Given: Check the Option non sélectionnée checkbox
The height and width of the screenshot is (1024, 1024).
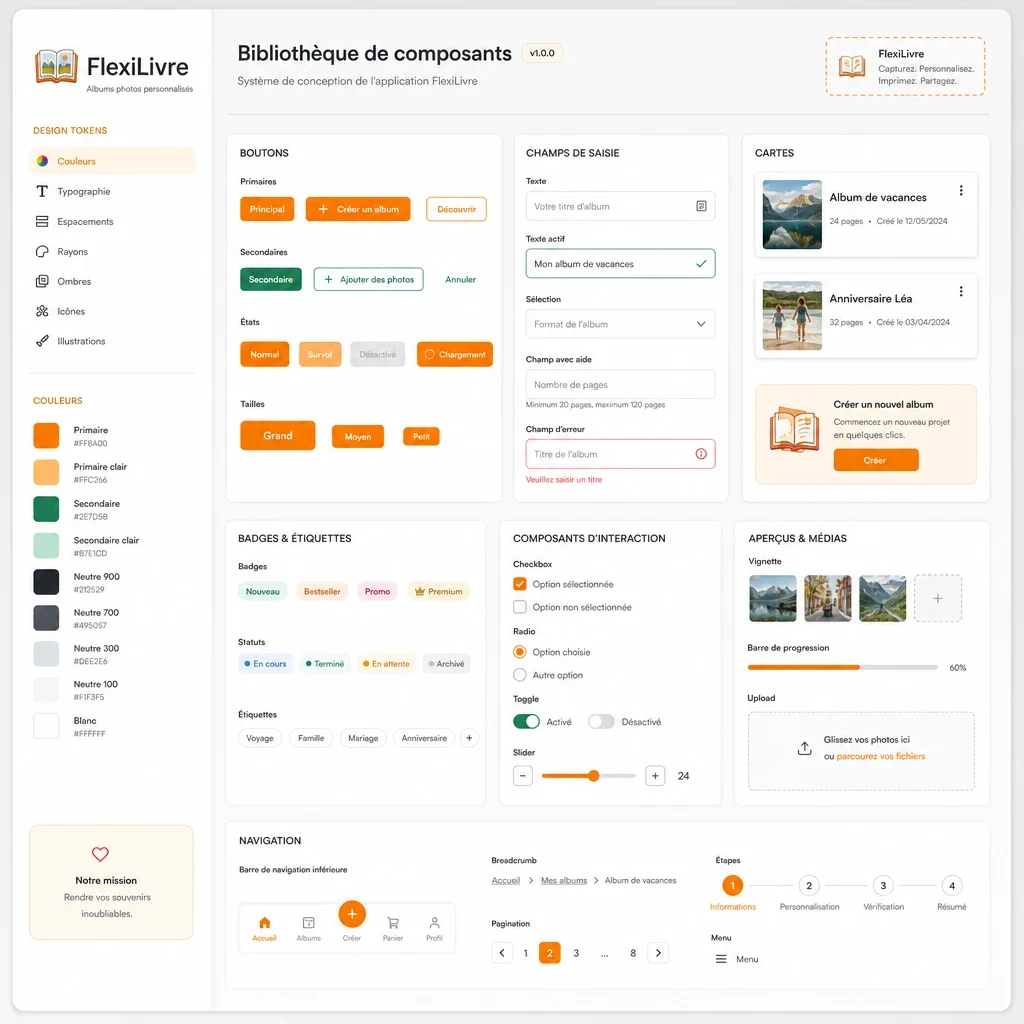Looking at the screenshot, I should click(x=520, y=607).
